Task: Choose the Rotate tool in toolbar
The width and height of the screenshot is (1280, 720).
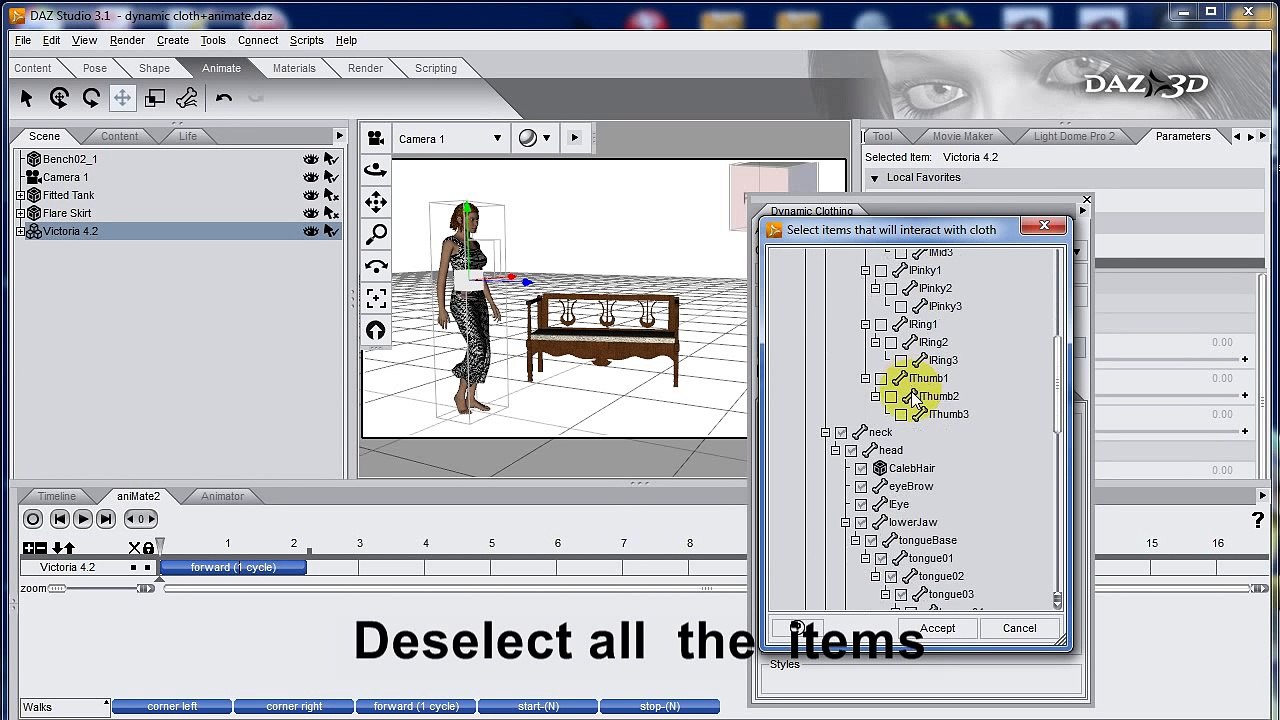Action: [91, 97]
